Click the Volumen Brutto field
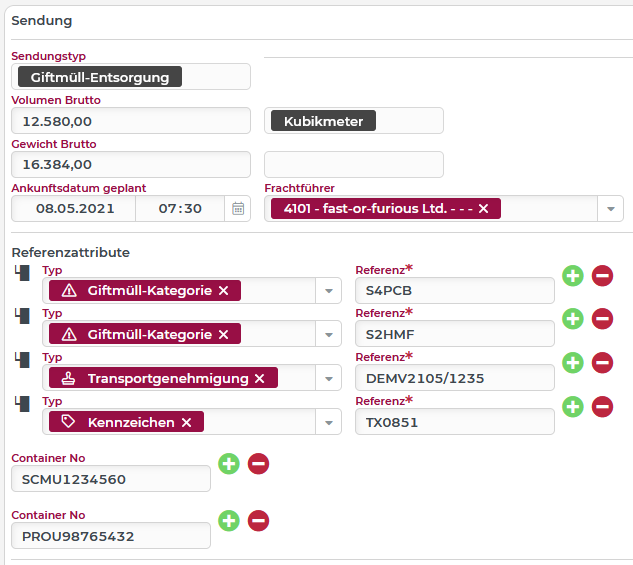Screen dimensions: 633x565 tap(130, 121)
